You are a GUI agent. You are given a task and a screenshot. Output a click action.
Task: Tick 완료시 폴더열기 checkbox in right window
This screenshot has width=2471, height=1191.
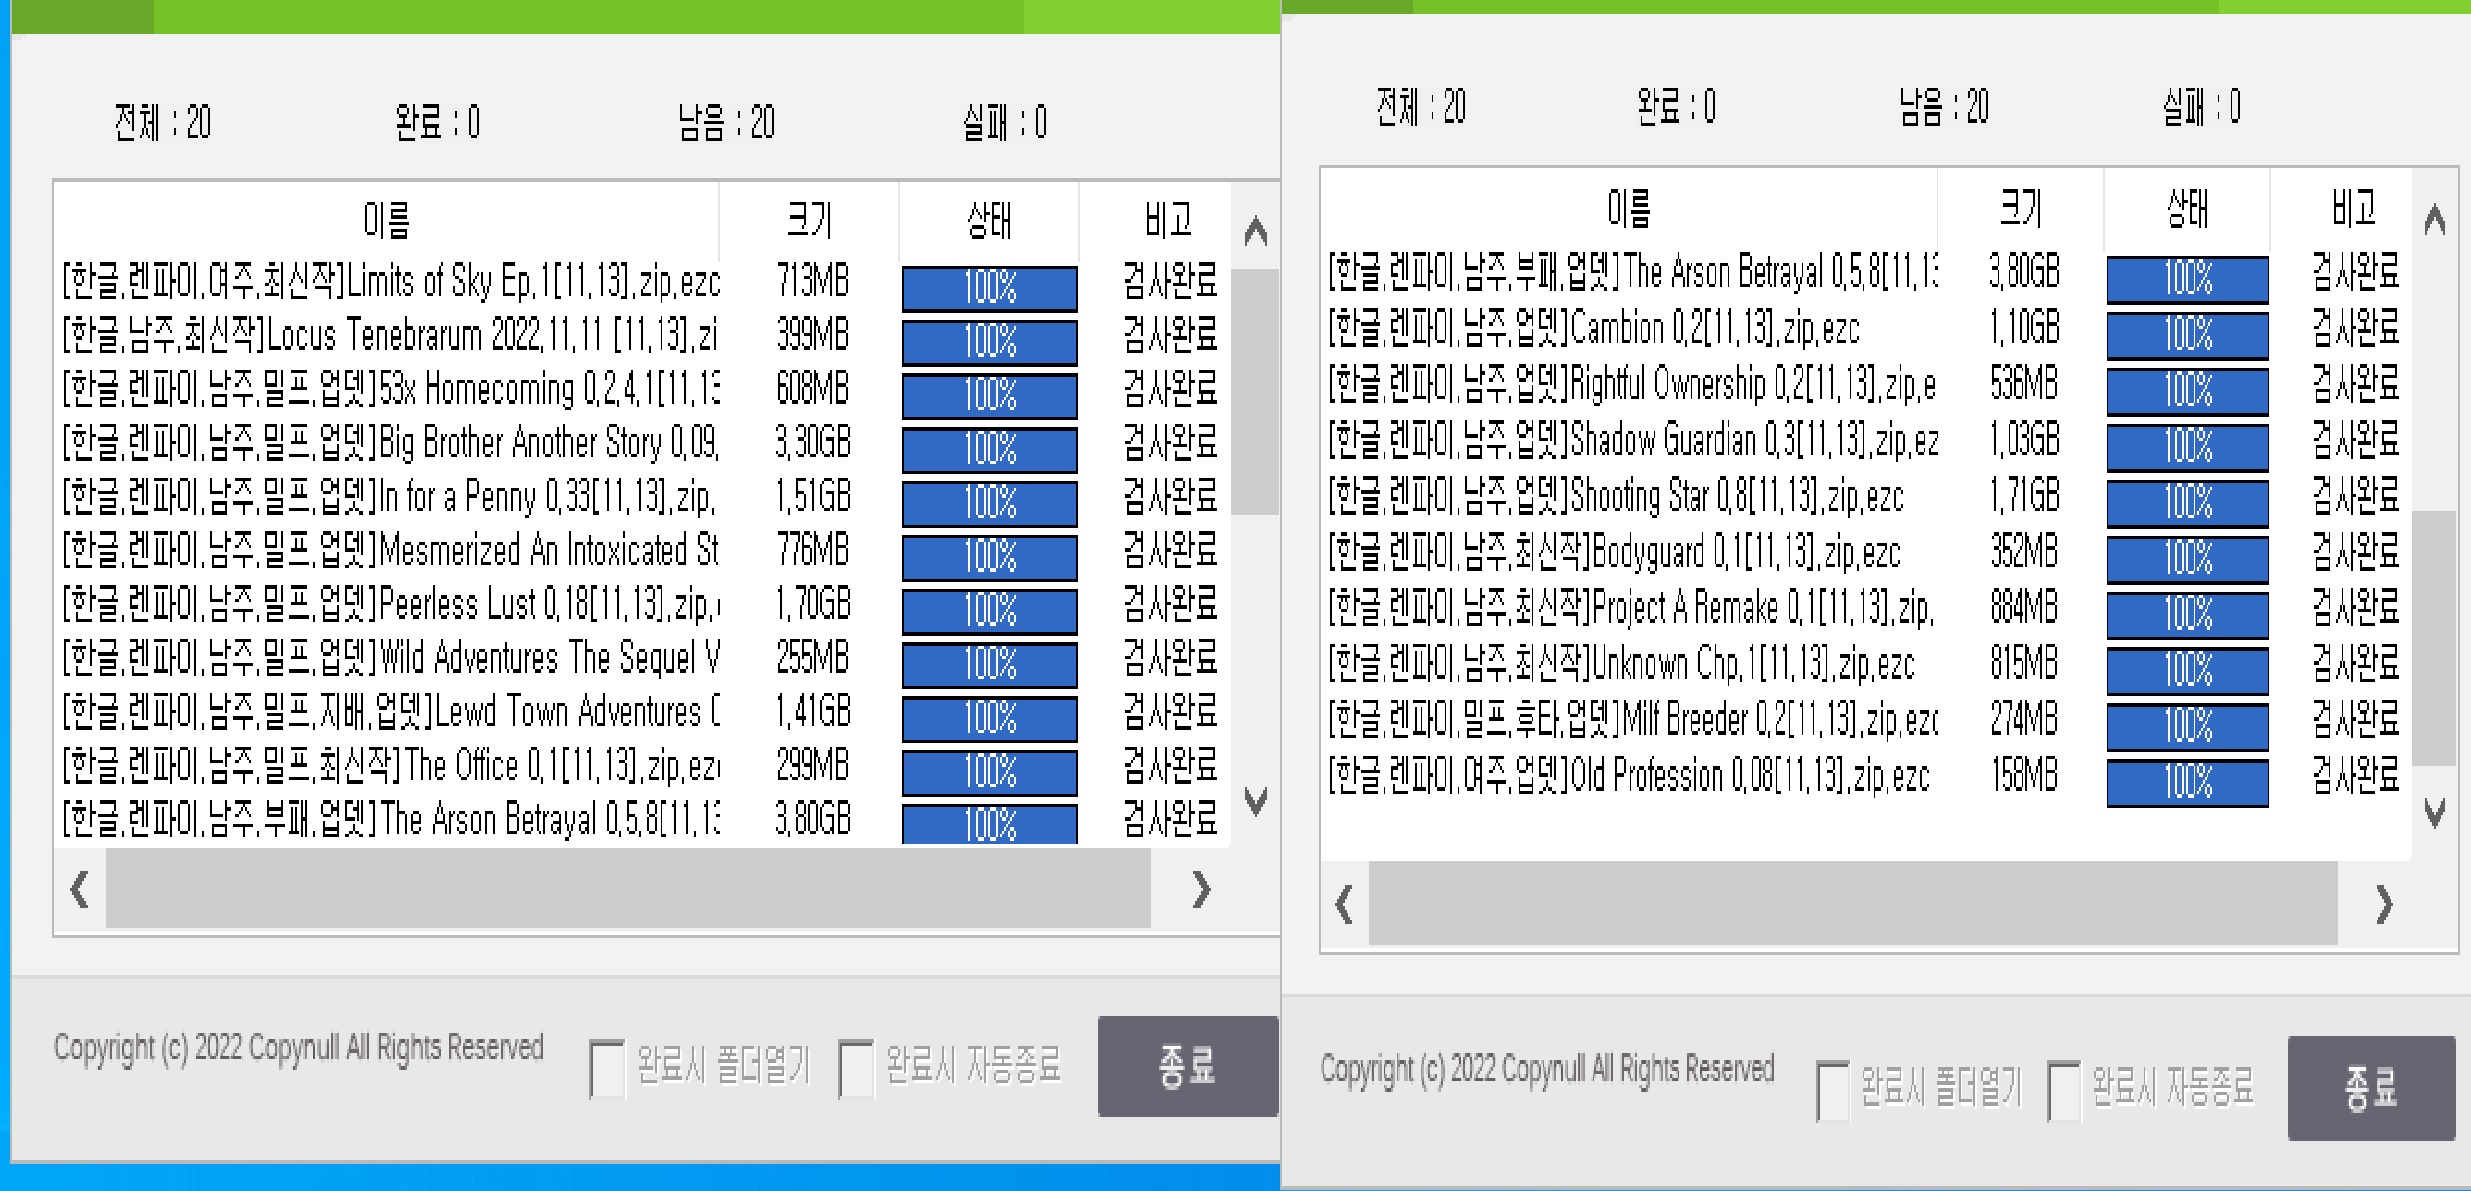[x=1832, y=1090]
